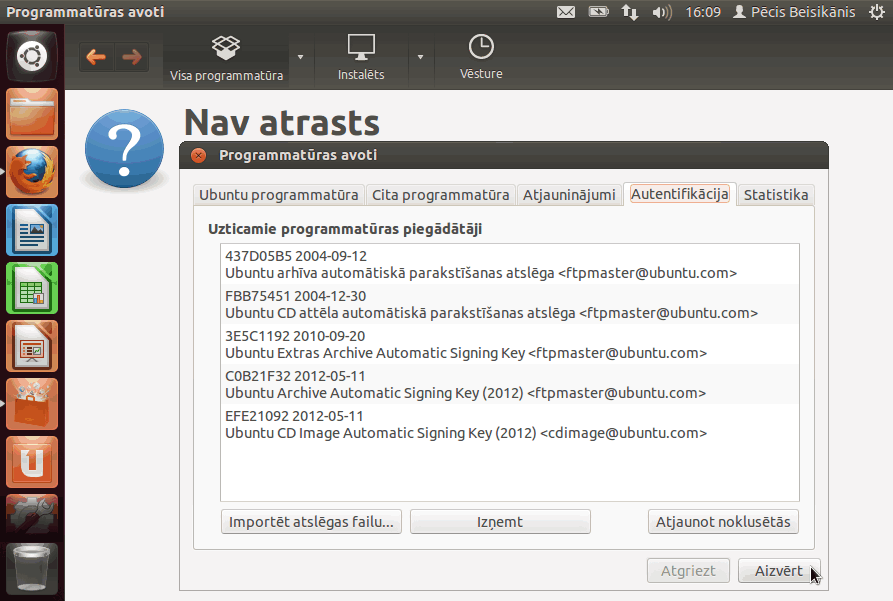Launch LibreOffice Writer from the launcher
This screenshot has width=893, height=601.
click(32, 230)
